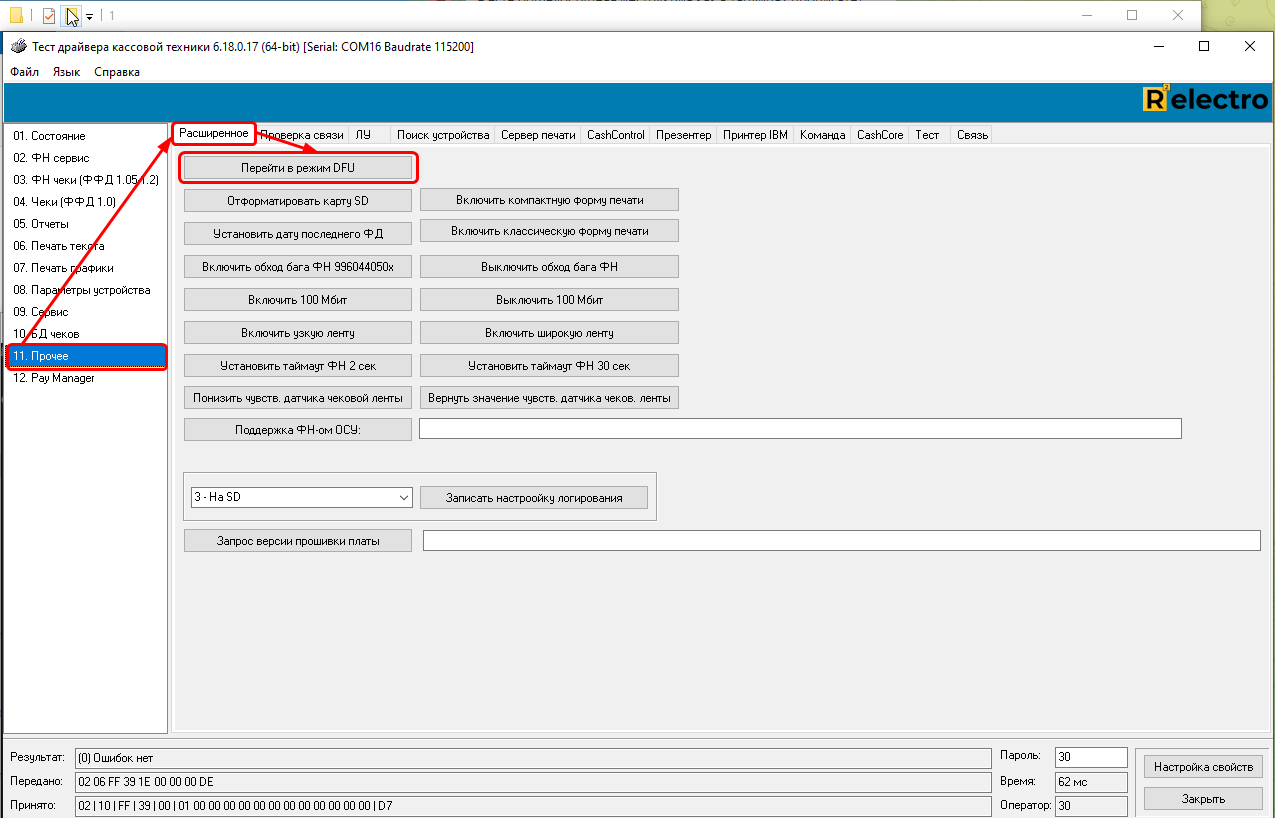This screenshot has width=1275, height=818.
Task: Expand the logging mode dropdown '3 - На SD'
Action: pos(403,497)
